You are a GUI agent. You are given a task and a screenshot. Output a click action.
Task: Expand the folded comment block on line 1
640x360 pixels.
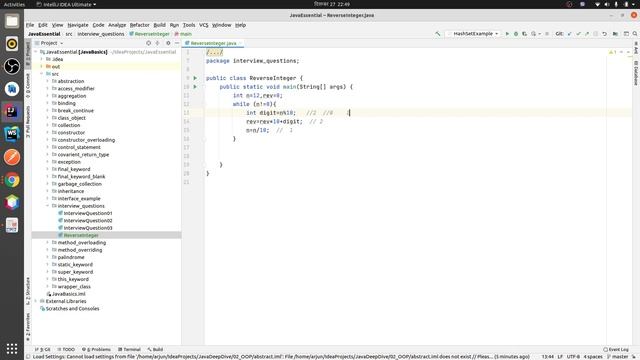214,52
